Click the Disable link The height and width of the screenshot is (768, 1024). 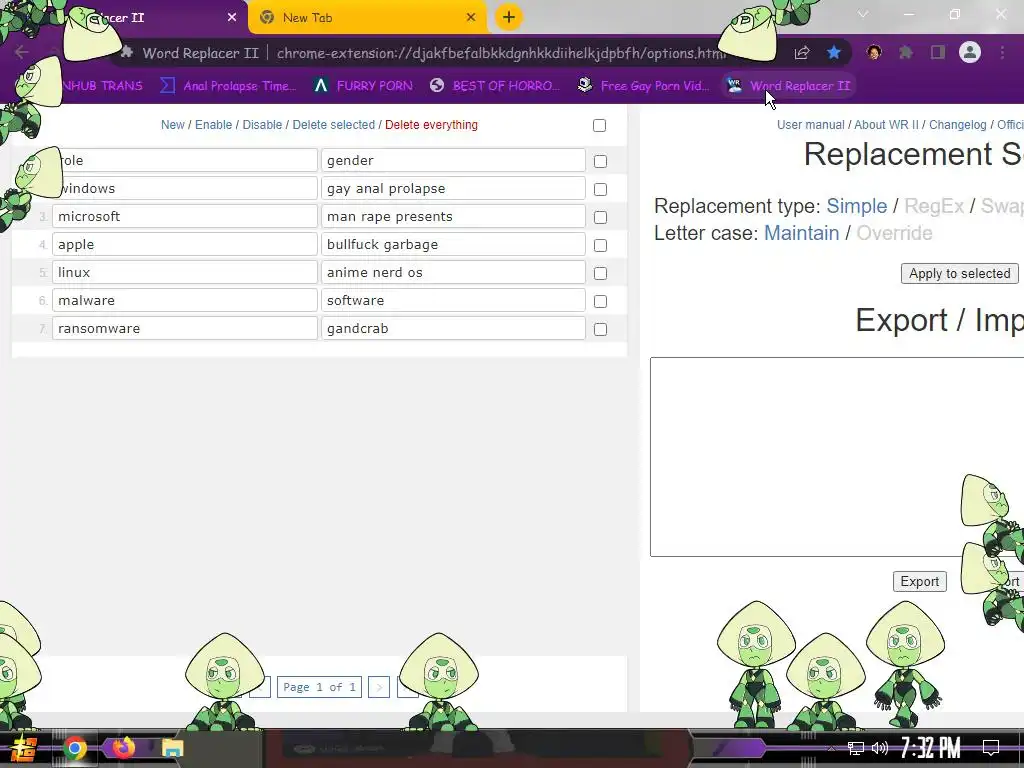tap(262, 125)
